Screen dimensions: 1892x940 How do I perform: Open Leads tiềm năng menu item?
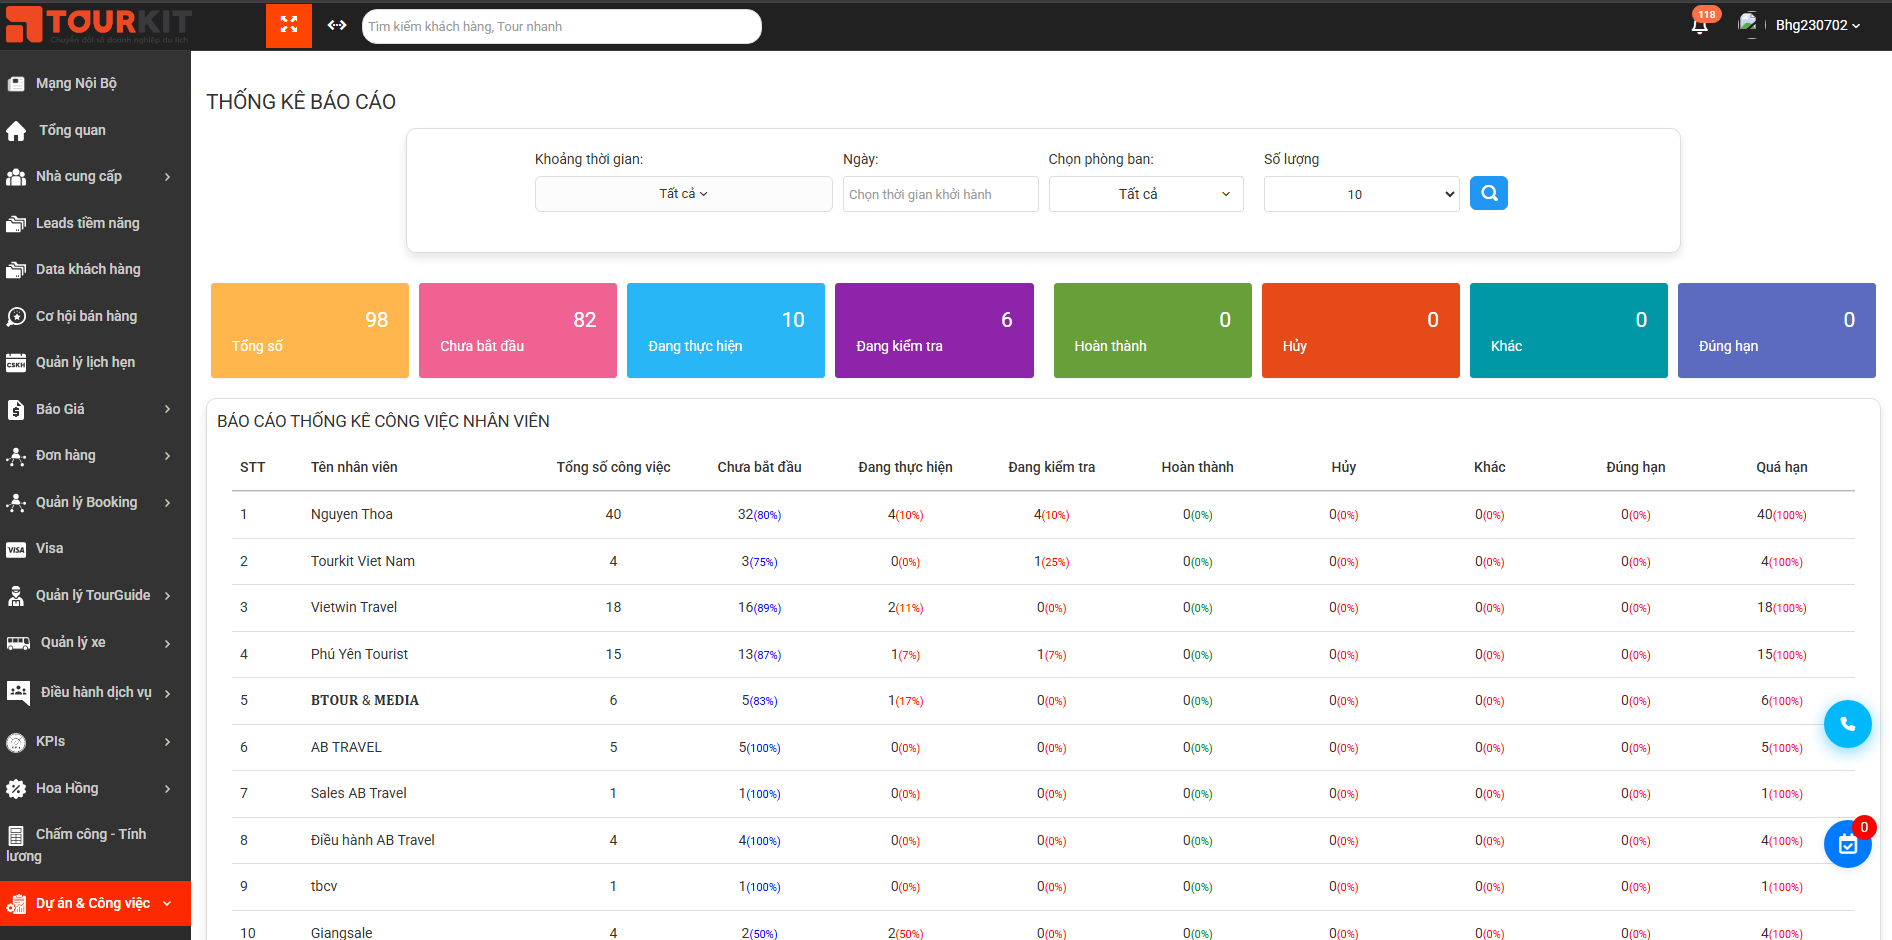(88, 223)
